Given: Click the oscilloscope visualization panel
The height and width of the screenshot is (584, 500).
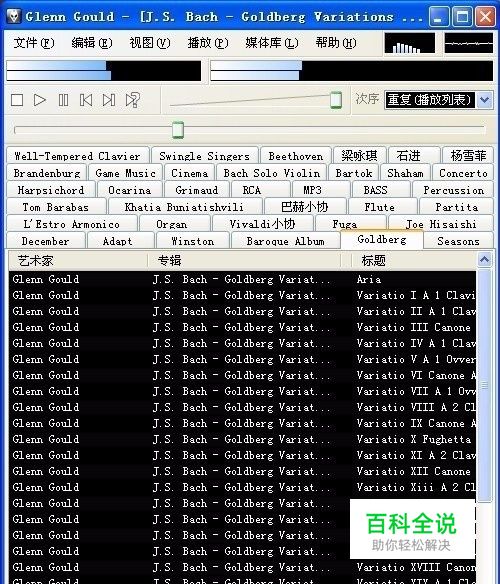Looking at the screenshot, I should (468, 43).
